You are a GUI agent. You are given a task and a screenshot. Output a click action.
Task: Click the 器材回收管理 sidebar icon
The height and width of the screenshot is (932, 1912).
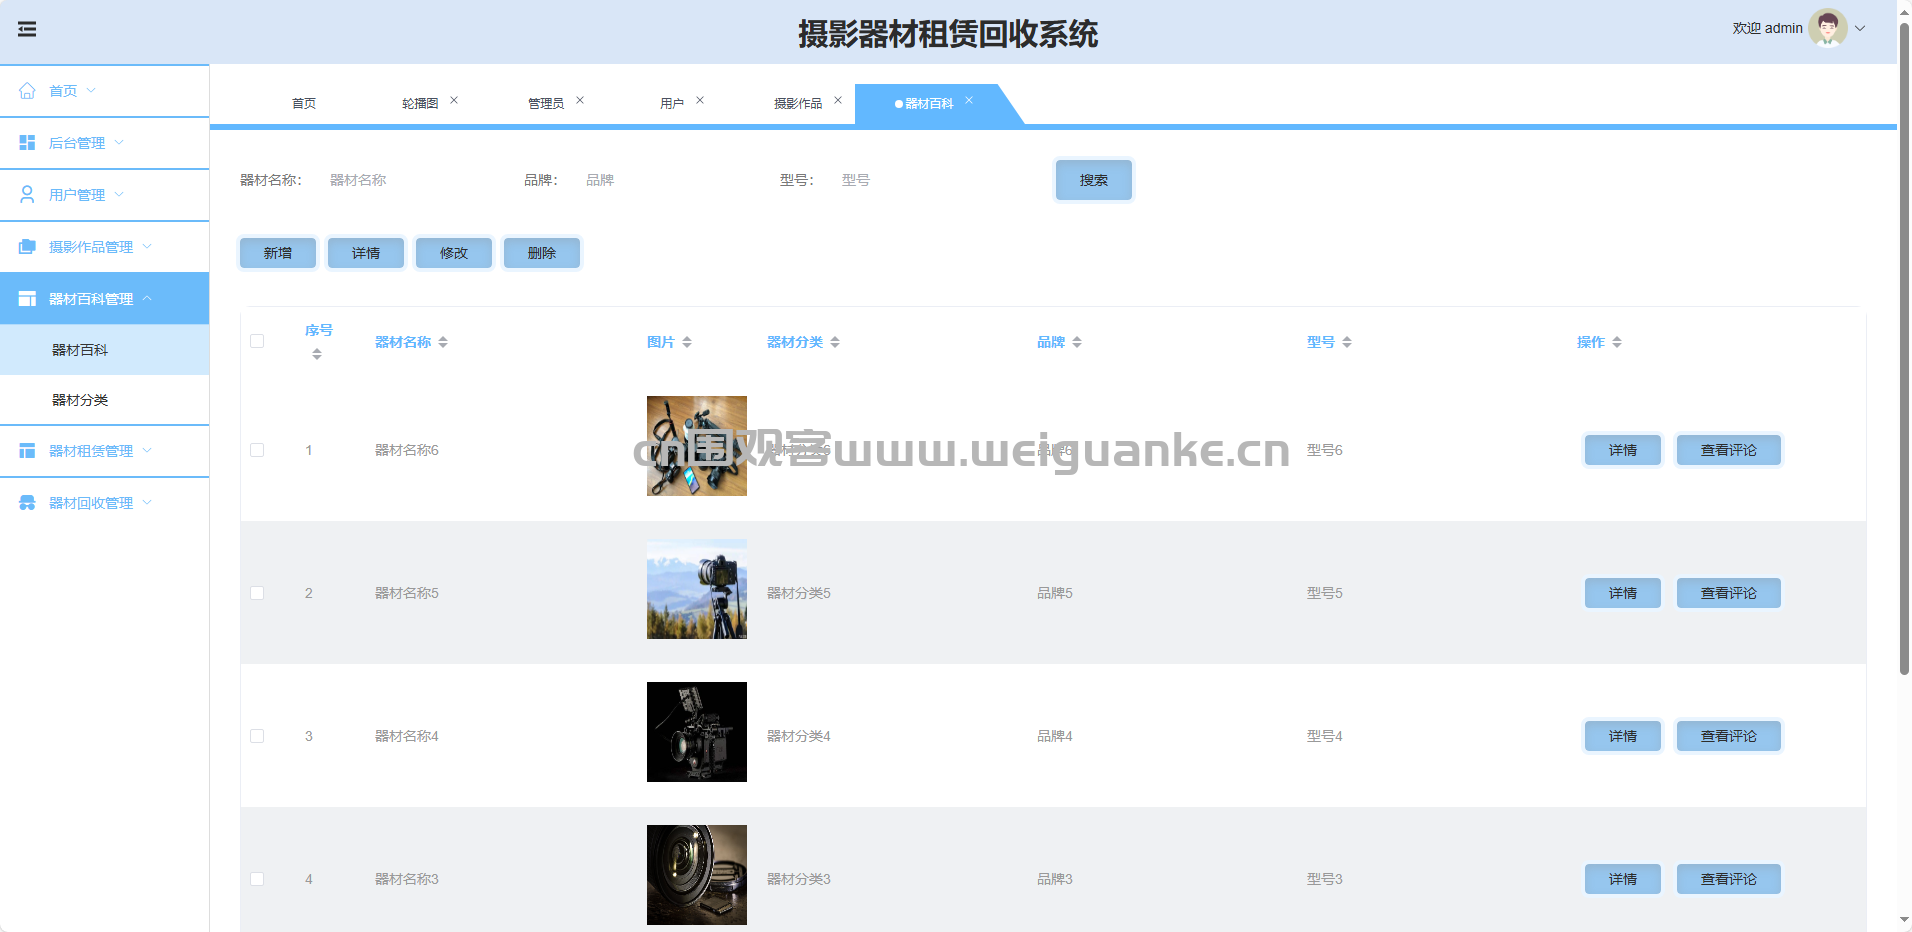point(27,503)
